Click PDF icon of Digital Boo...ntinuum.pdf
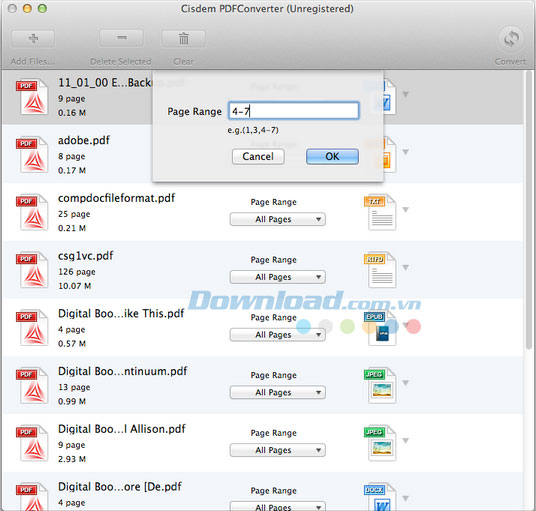The height and width of the screenshot is (511, 536). coord(32,385)
